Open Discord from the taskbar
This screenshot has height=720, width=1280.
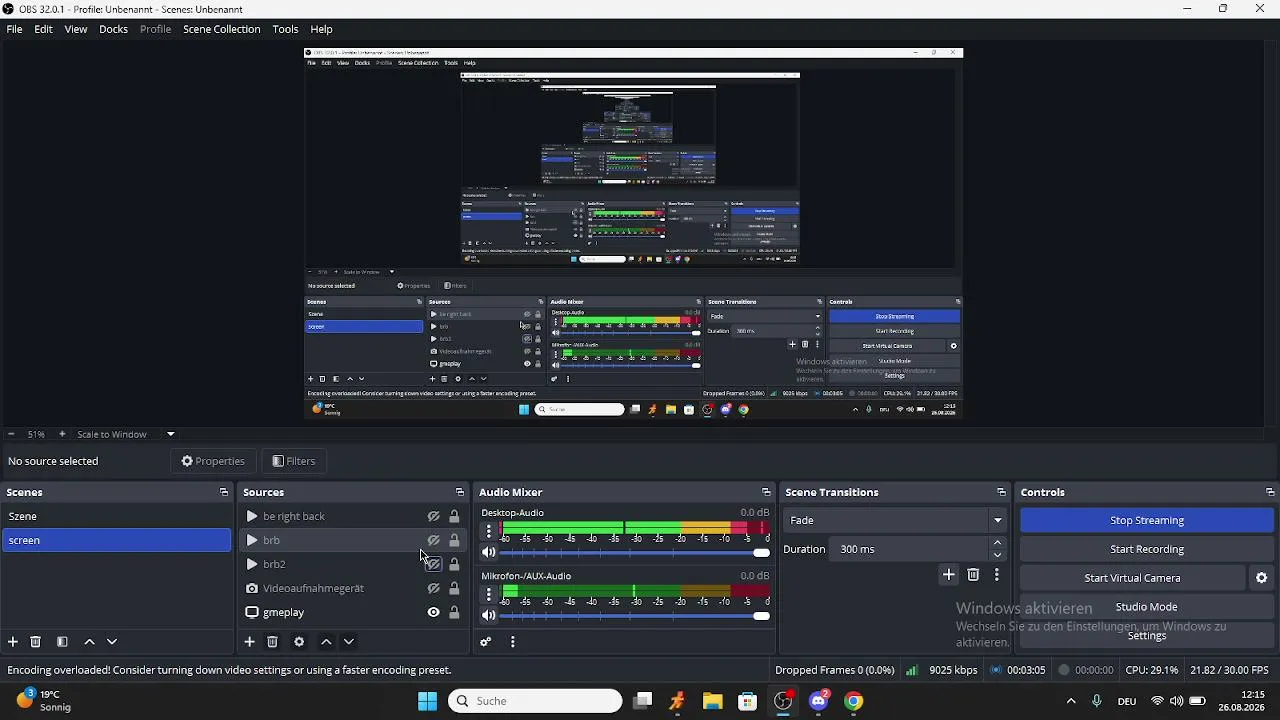click(819, 701)
